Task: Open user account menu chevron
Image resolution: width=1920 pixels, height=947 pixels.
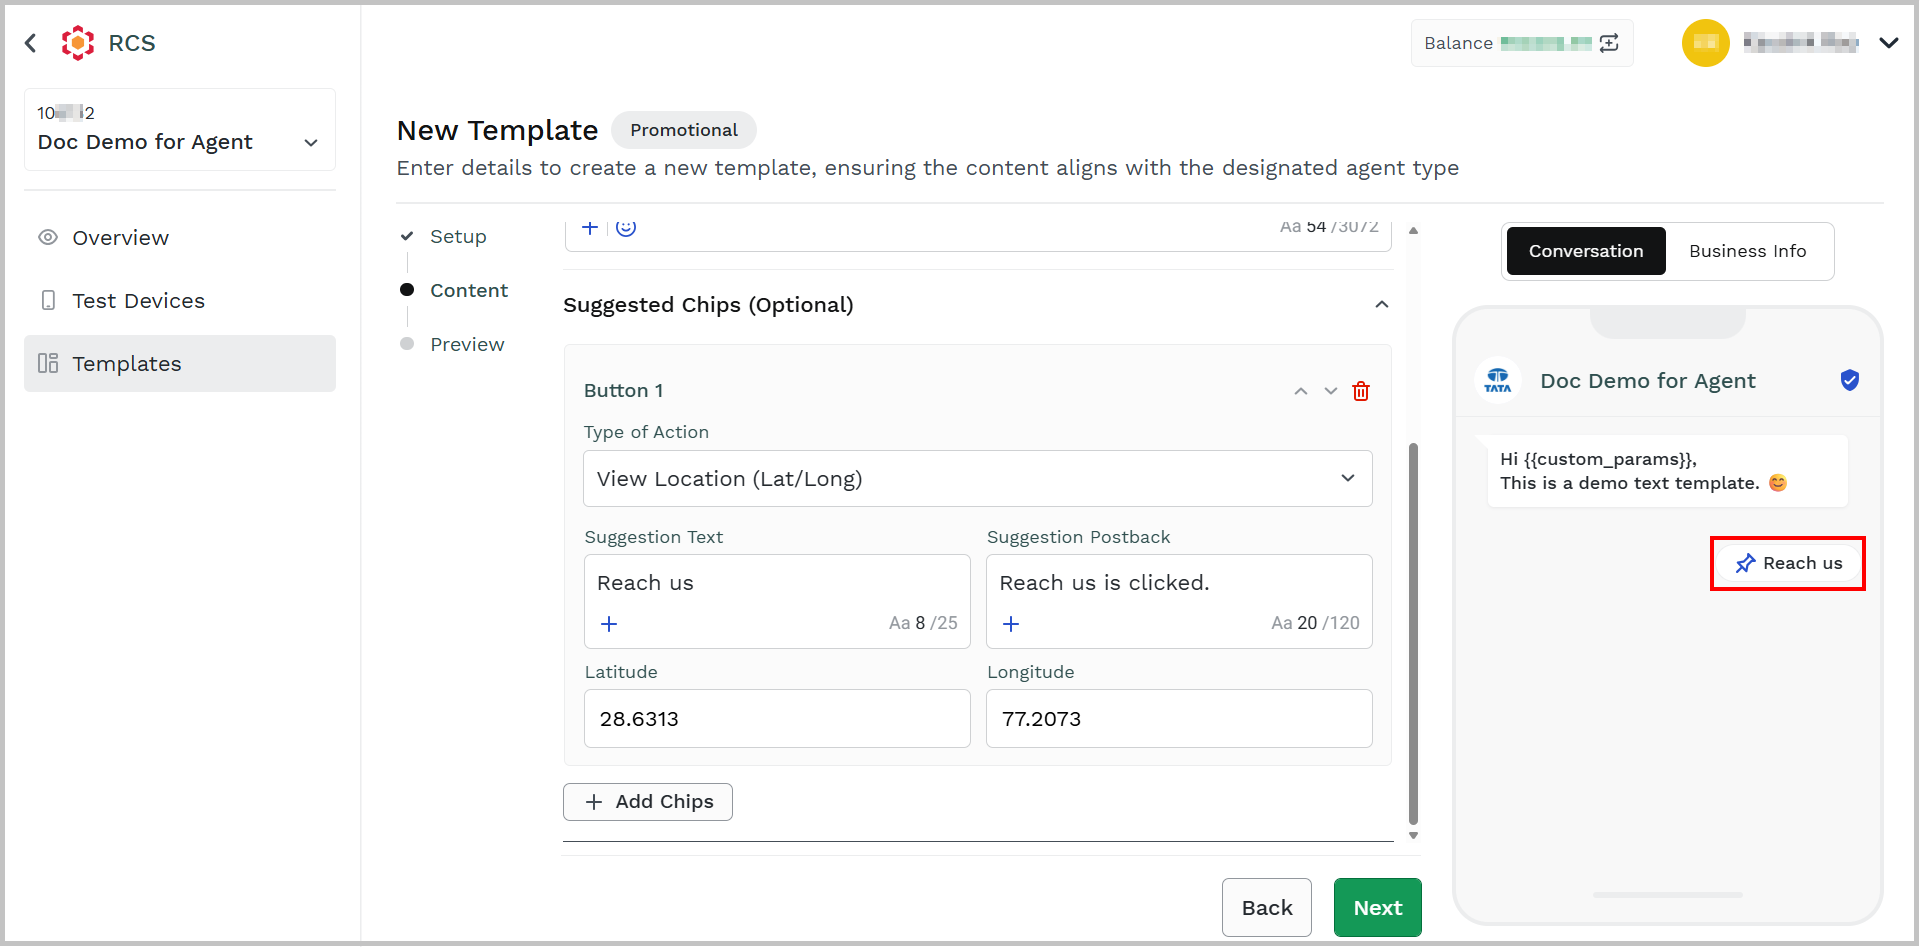Action: tap(1889, 43)
